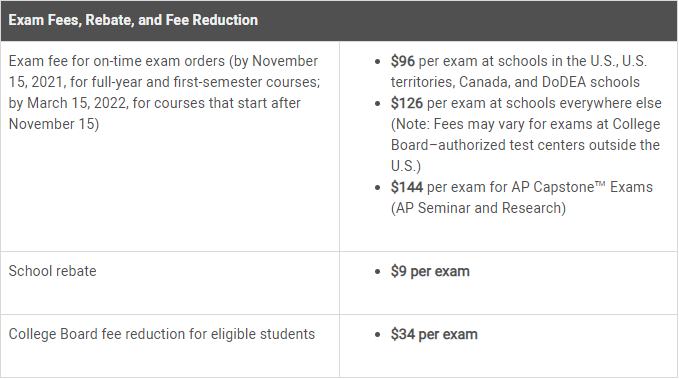679x379 pixels.
Task: Click the AP Seminar and Research parenthetical
Action: coord(479,208)
